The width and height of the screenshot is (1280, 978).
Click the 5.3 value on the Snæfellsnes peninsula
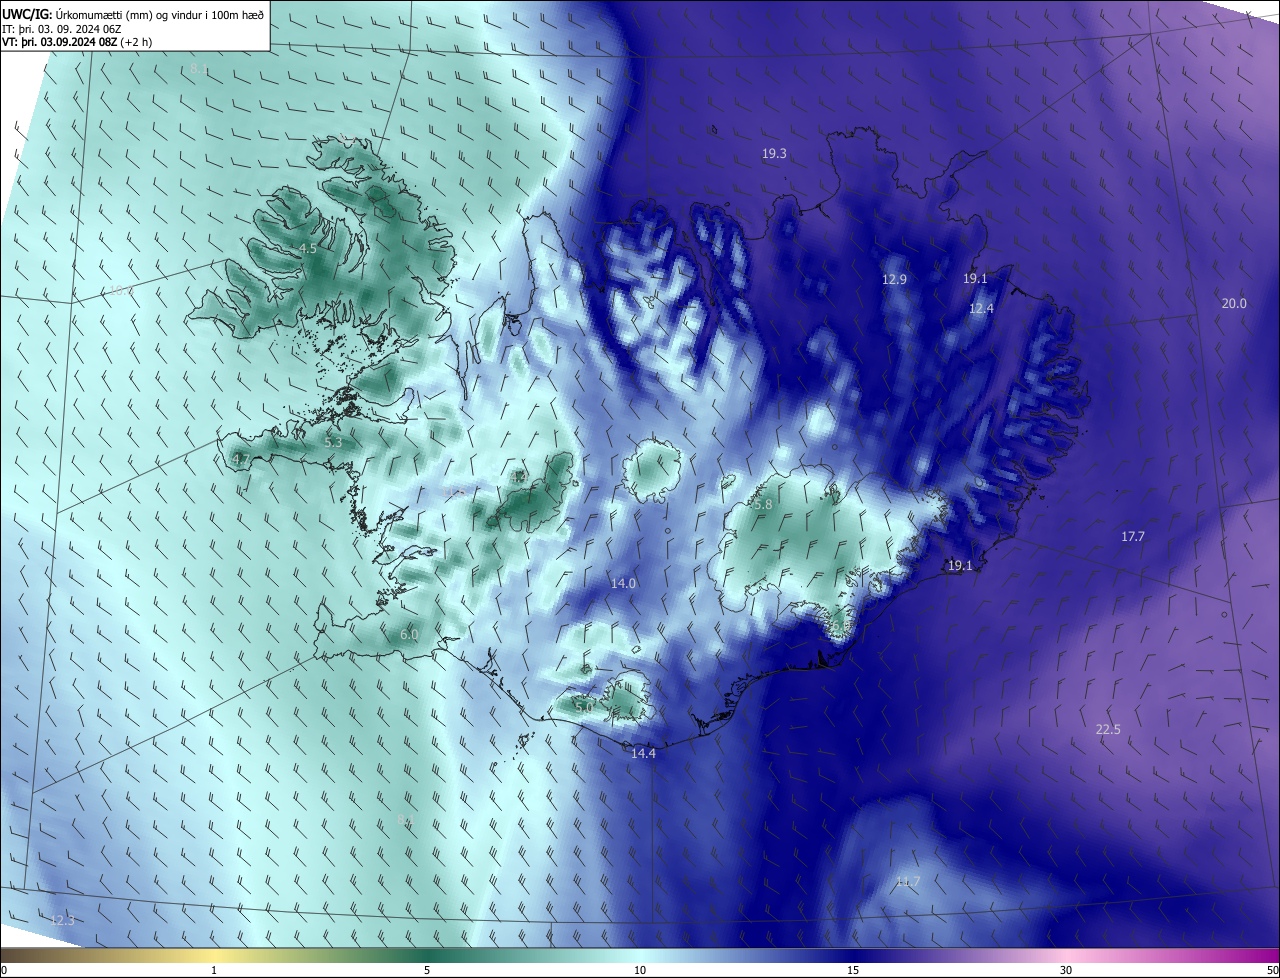(333, 442)
